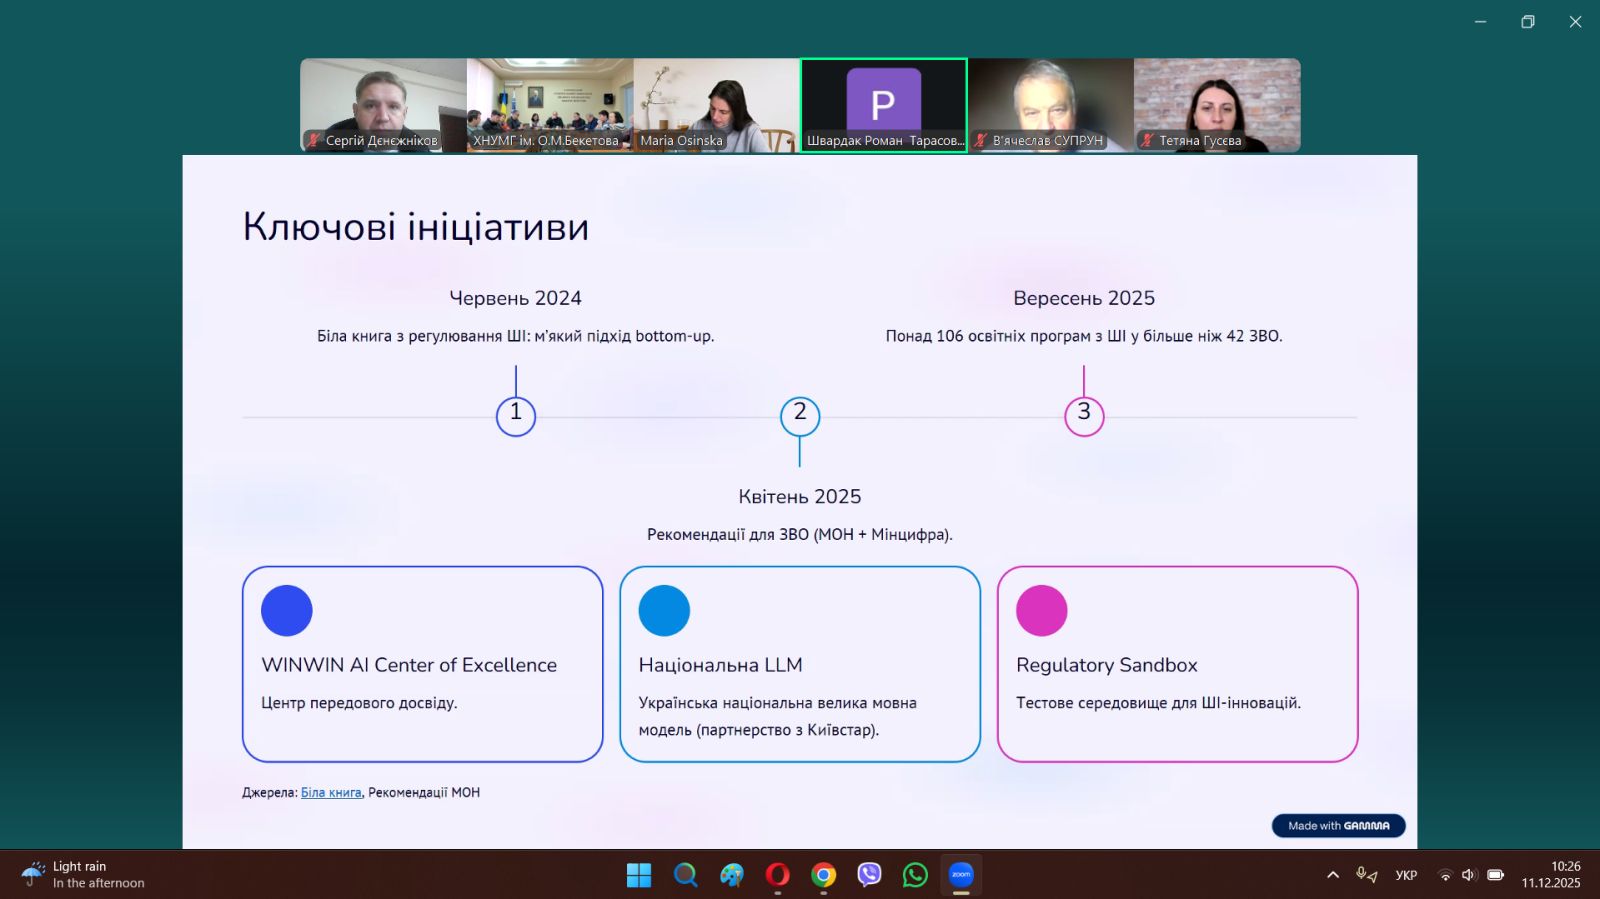Select the Швардак Роман participant thumbnail
The width and height of the screenshot is (1600, 899).
[883, 105]
